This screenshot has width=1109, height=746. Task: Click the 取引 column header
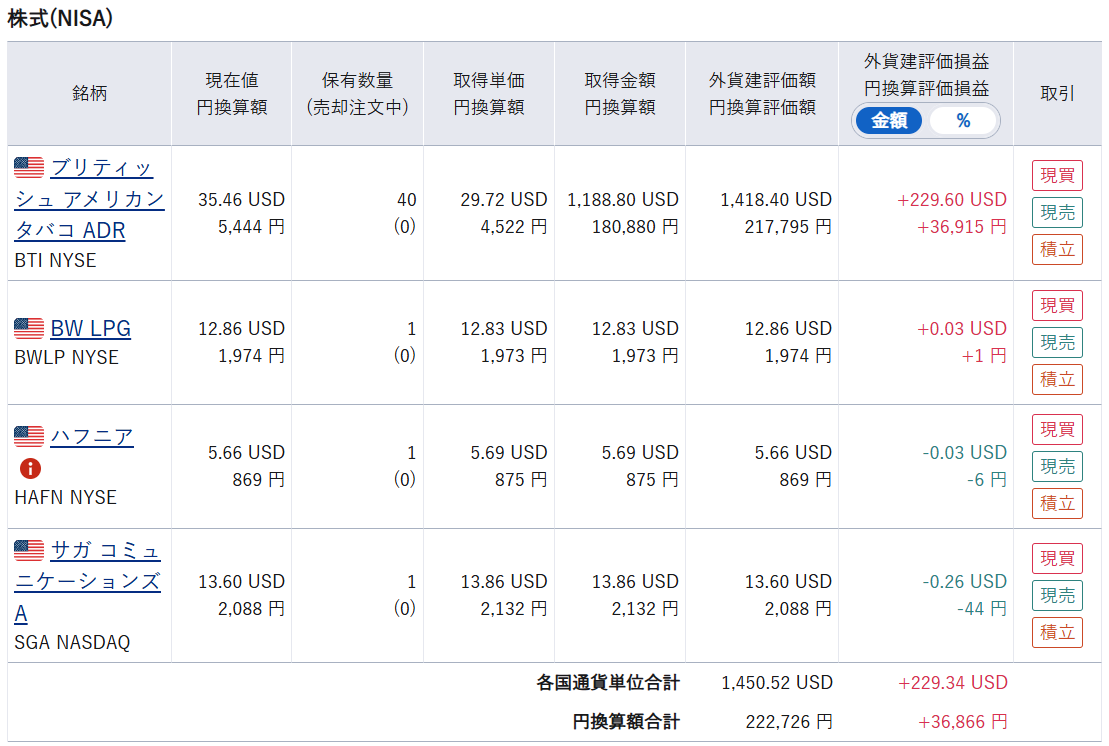(1057, 93)
